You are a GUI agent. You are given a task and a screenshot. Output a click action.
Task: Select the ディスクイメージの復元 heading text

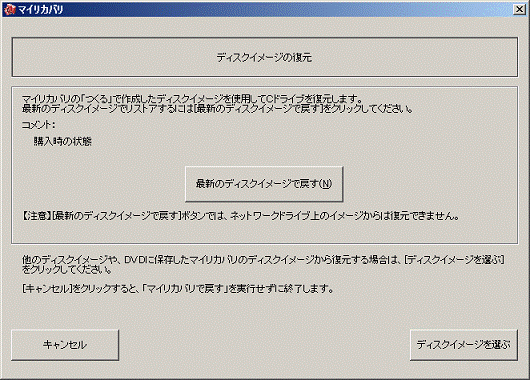click(x=264, y=57)
